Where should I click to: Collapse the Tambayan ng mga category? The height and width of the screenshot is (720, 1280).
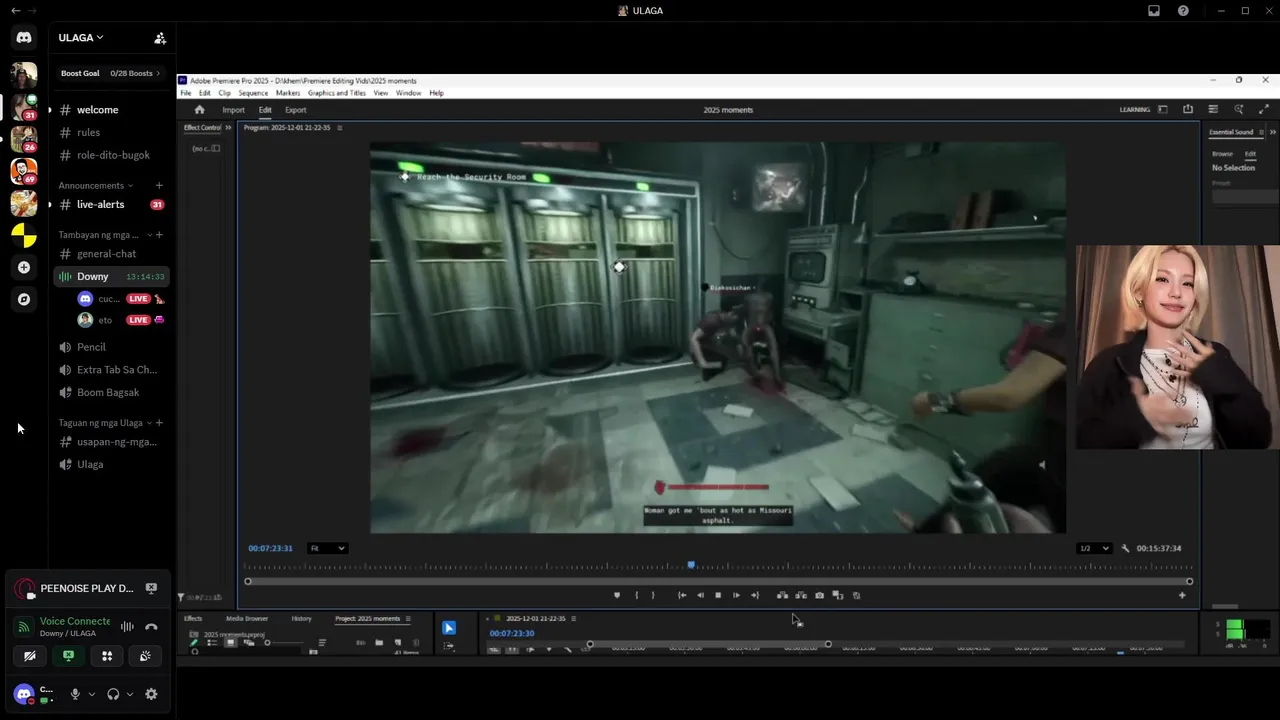(x=105, y=235)
